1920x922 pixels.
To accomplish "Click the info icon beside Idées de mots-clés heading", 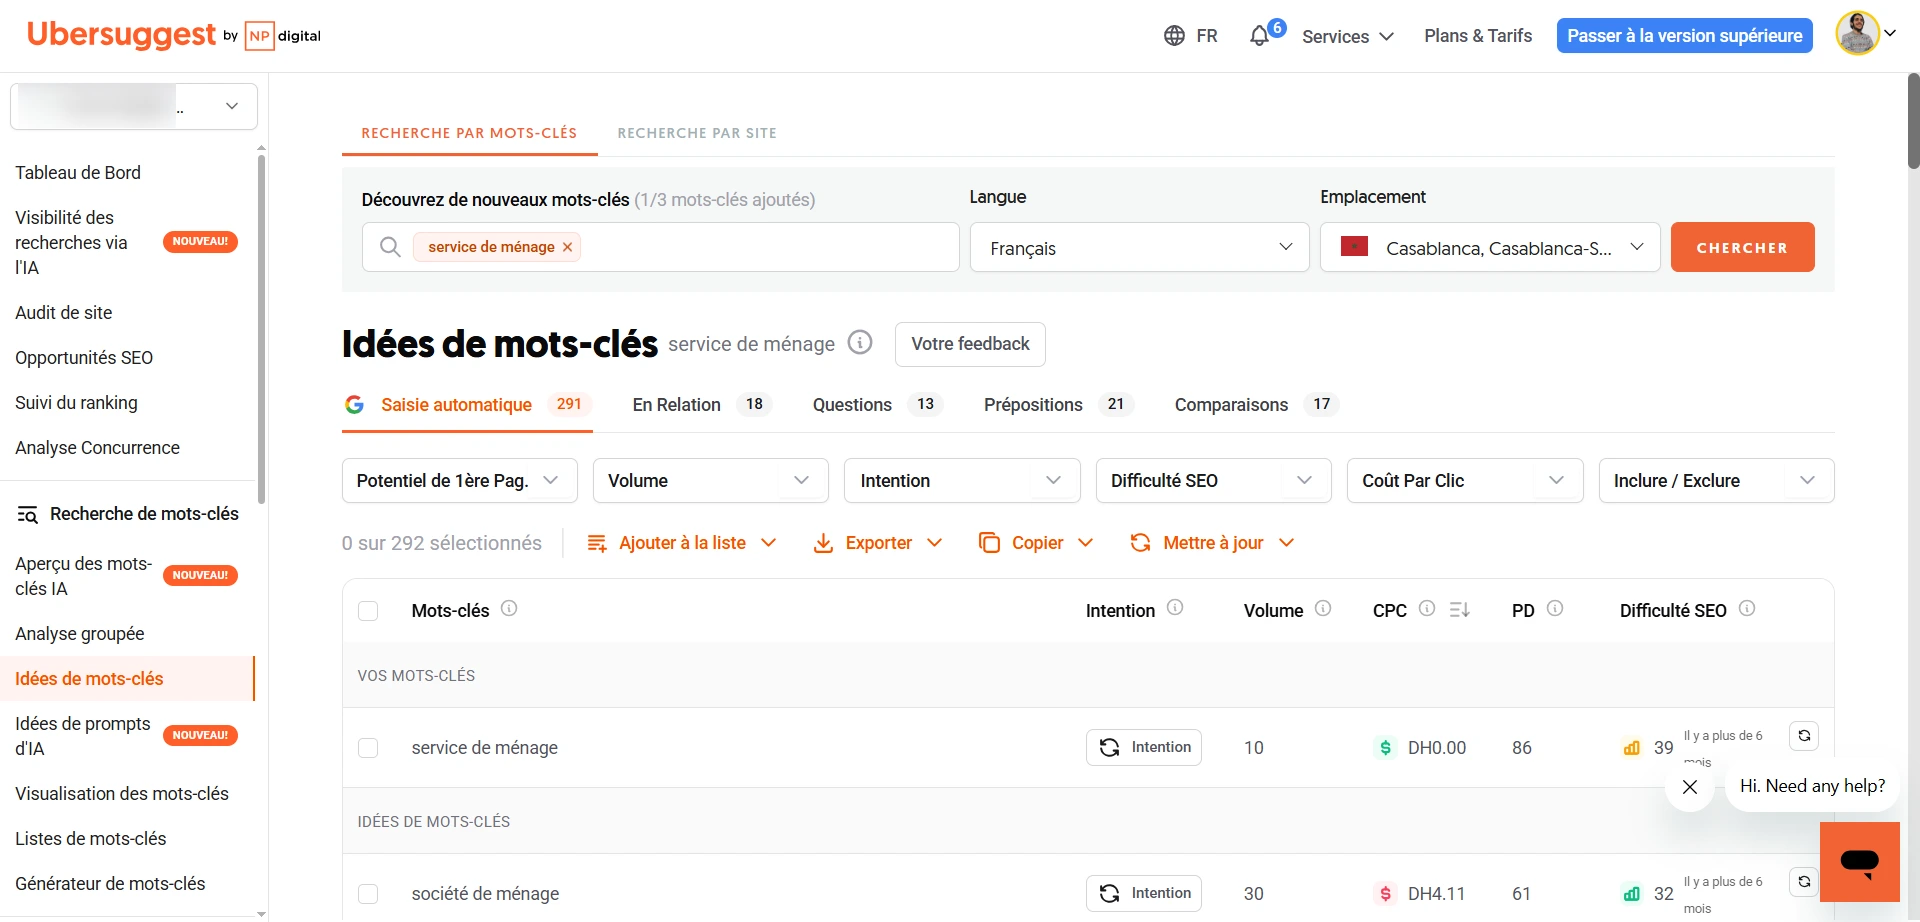I will 860,343.
